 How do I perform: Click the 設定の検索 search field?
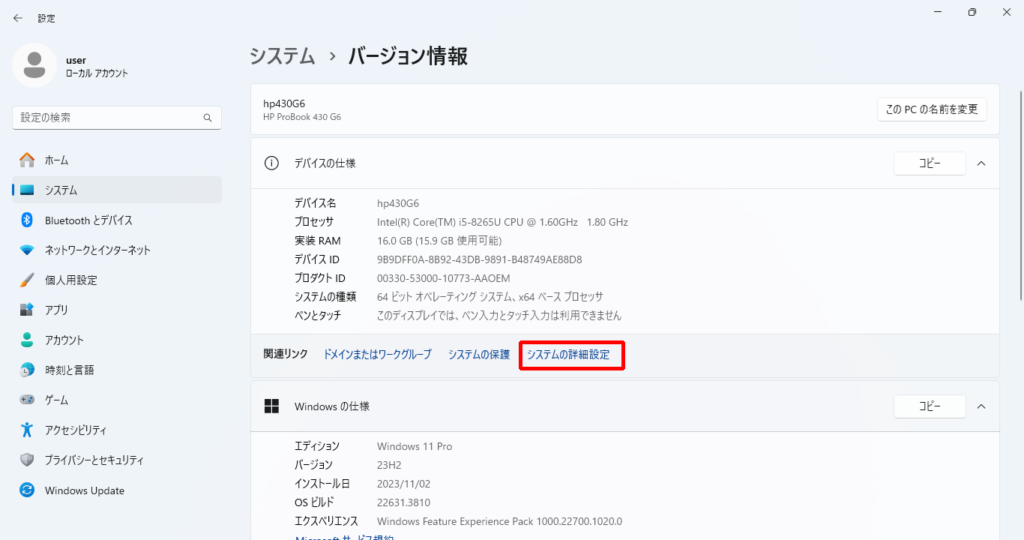(x=117, y=118)
